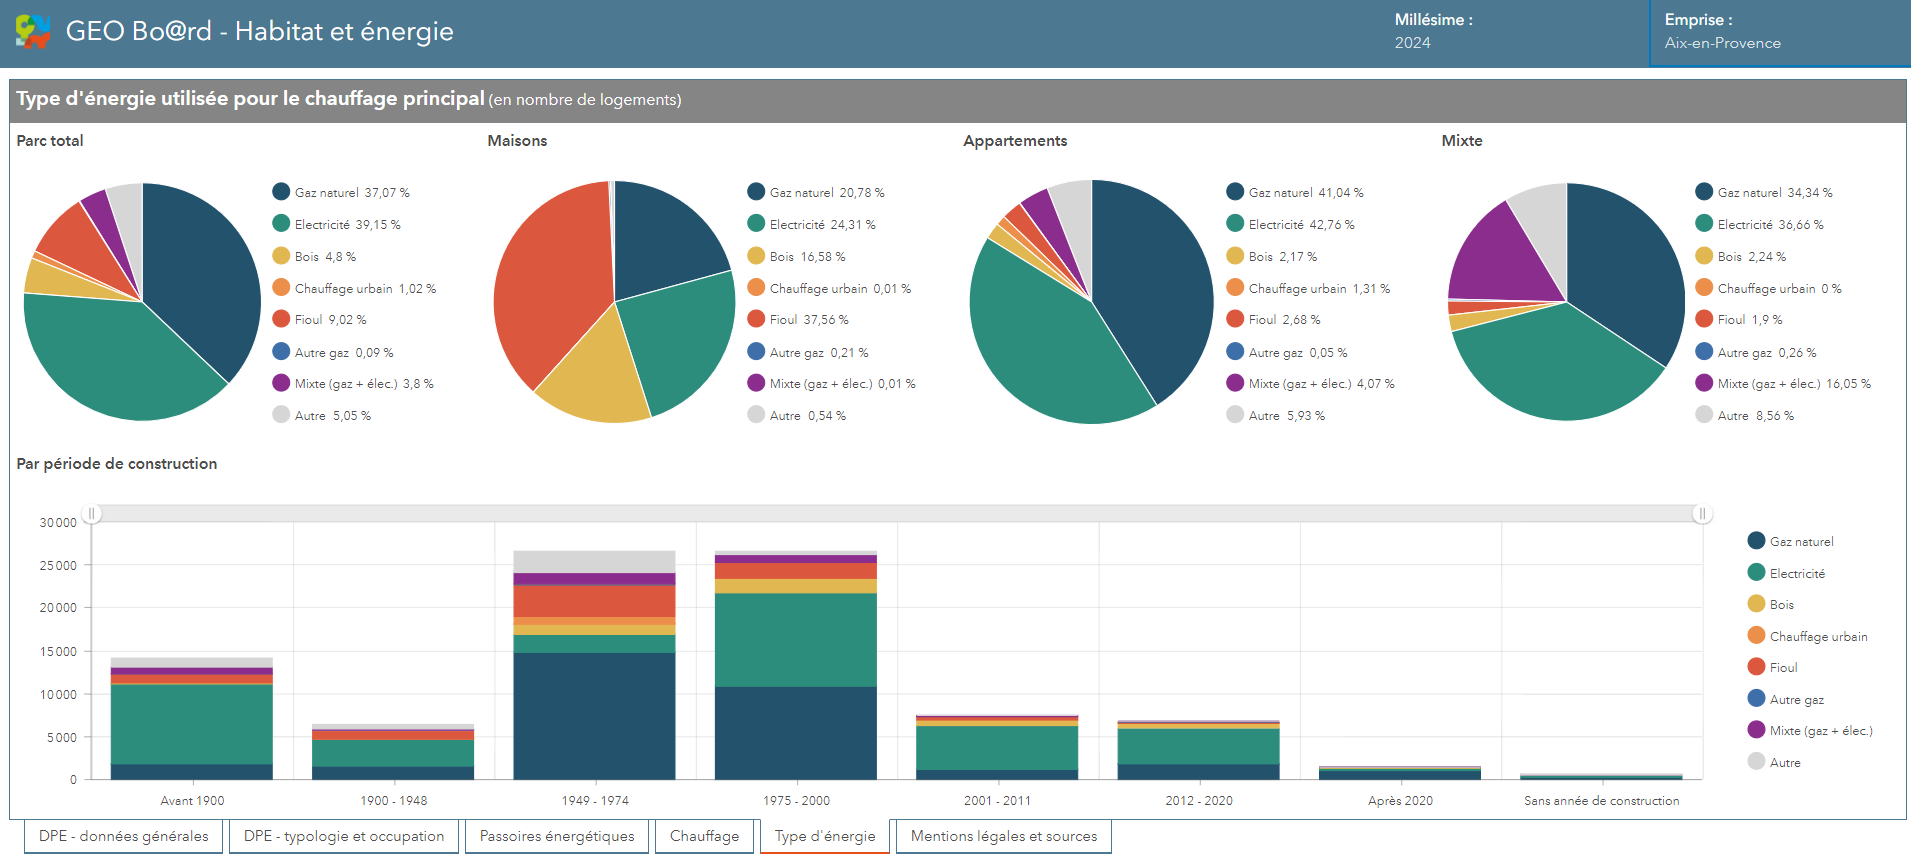
Task: Open the DPE - typologie et occupation tab
Action: point(344,836)
